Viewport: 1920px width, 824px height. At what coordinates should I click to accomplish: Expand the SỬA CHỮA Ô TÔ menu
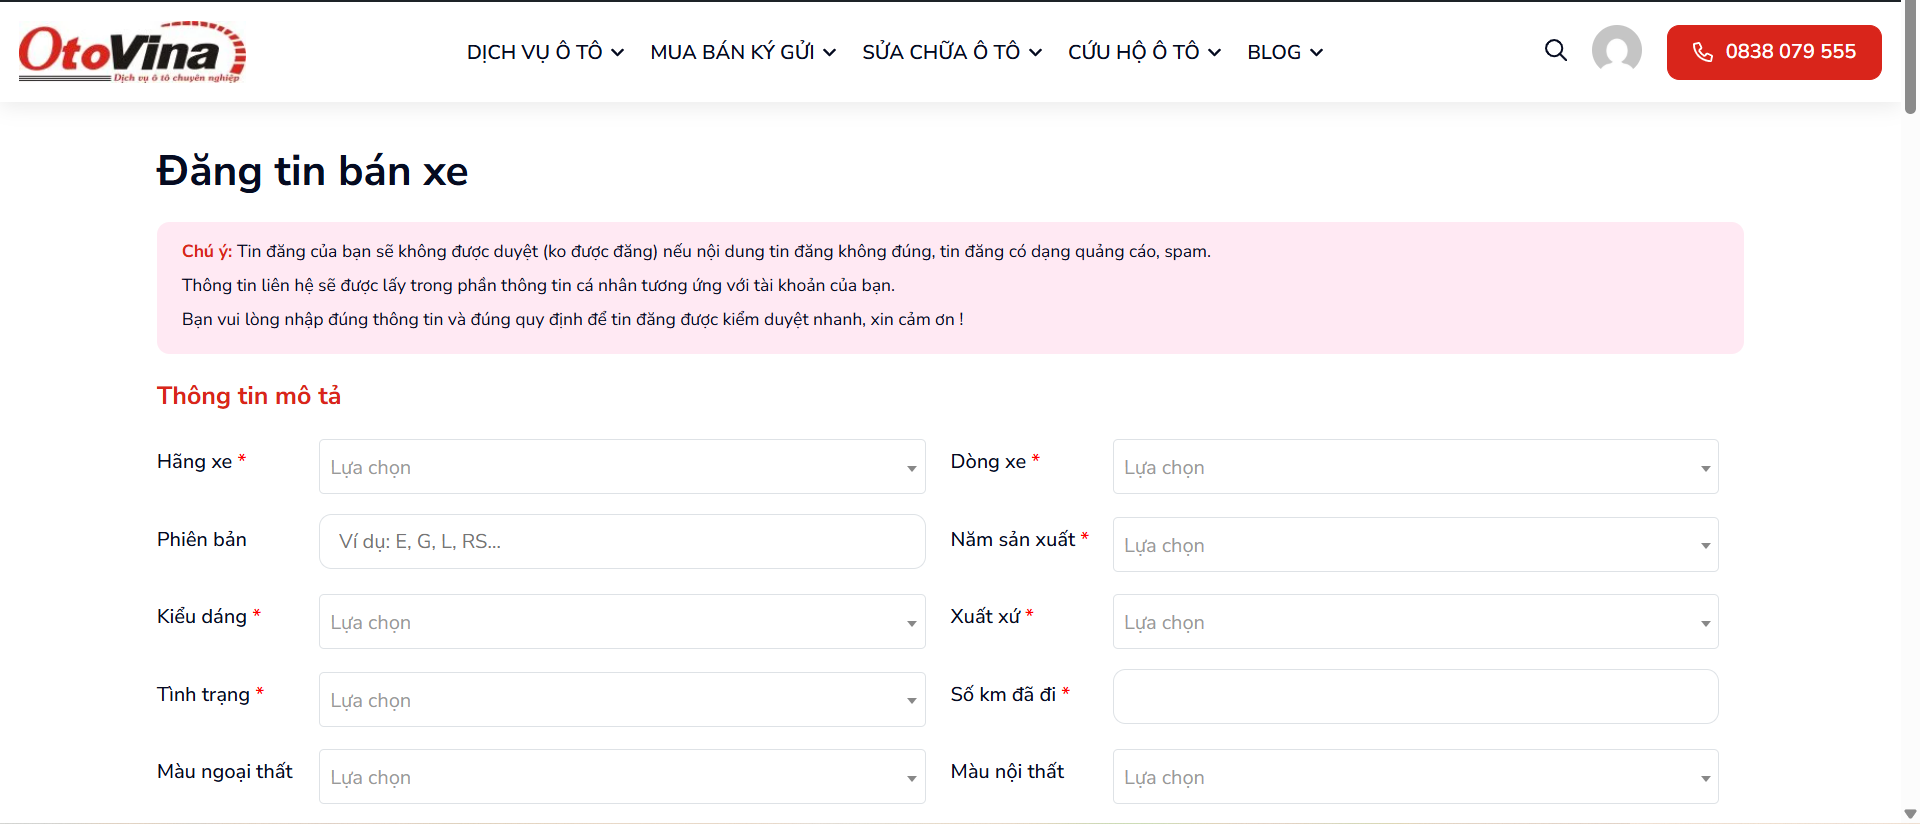(951, 52)
